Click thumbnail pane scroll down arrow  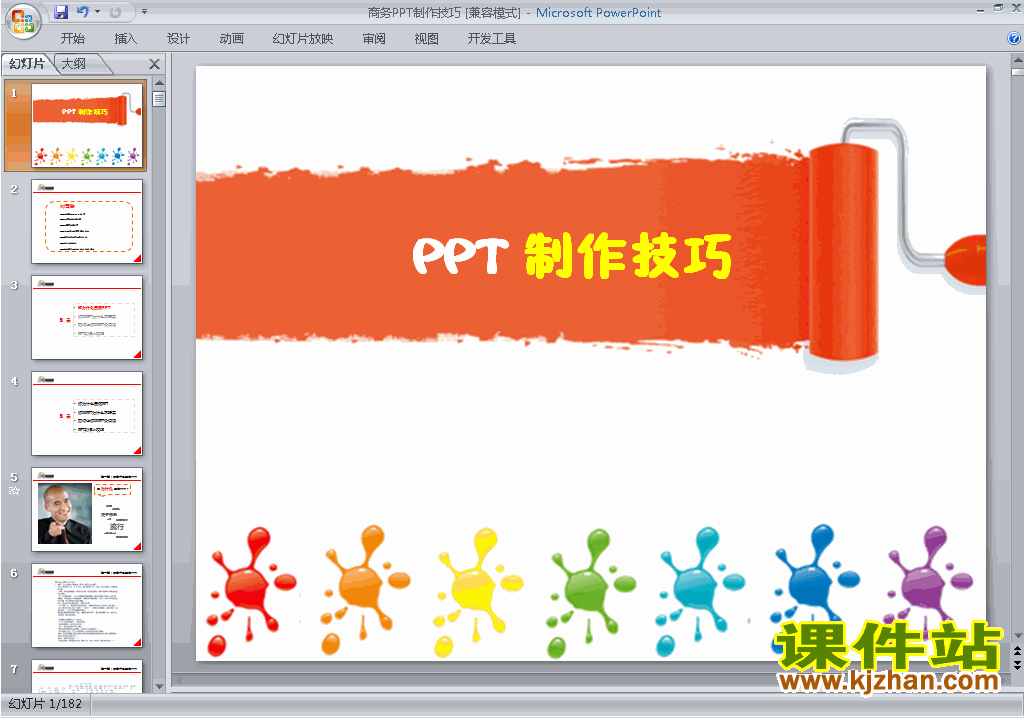pos(159,686)
